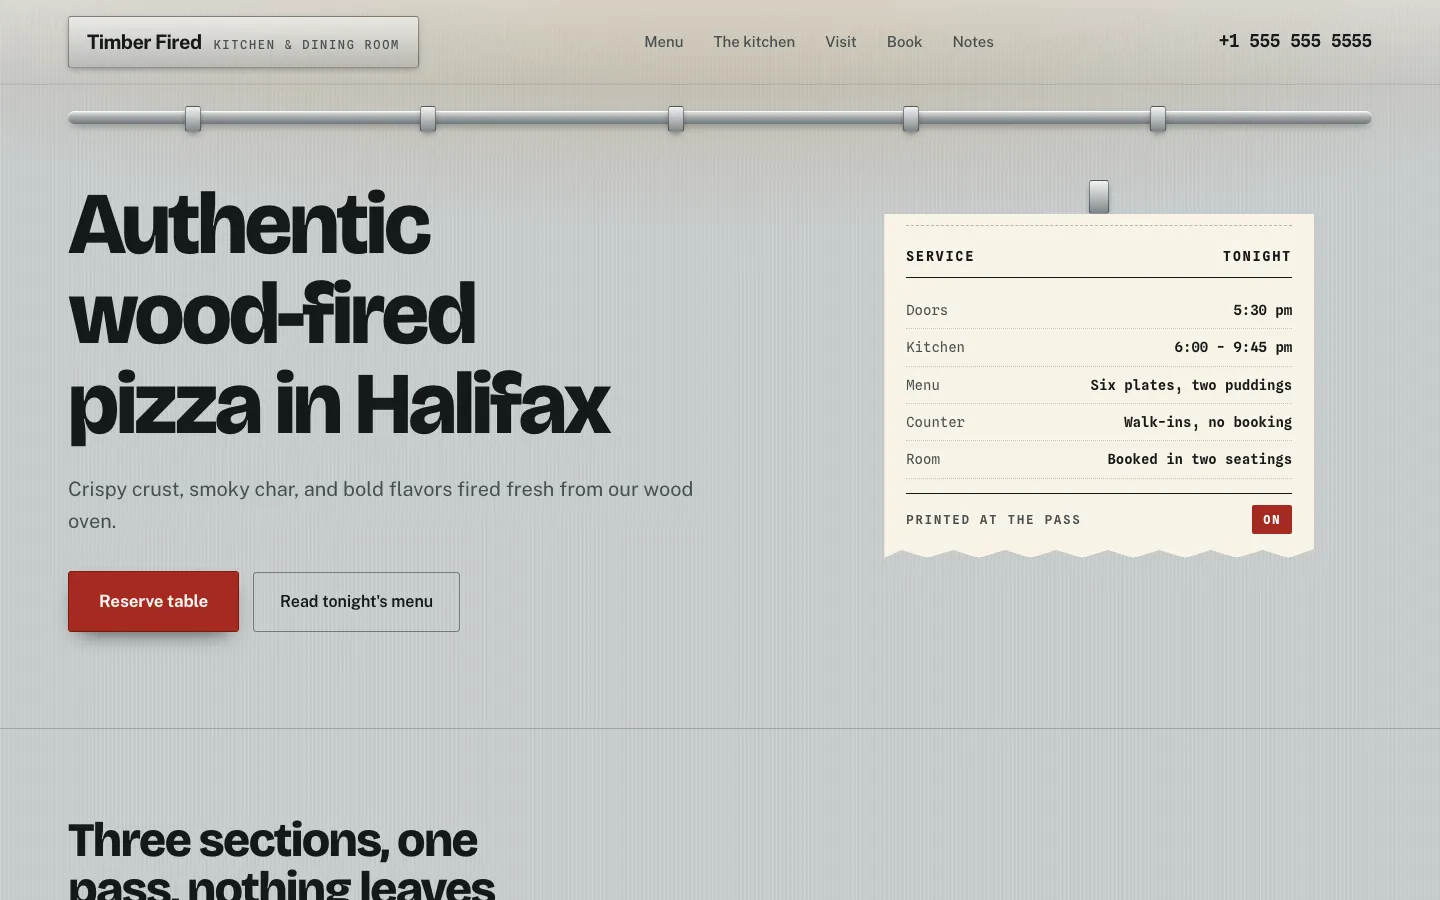The width and height of the screenshot is (1440, 900).
Task: Click the Timber Fired logo plate
Action: 243,42
